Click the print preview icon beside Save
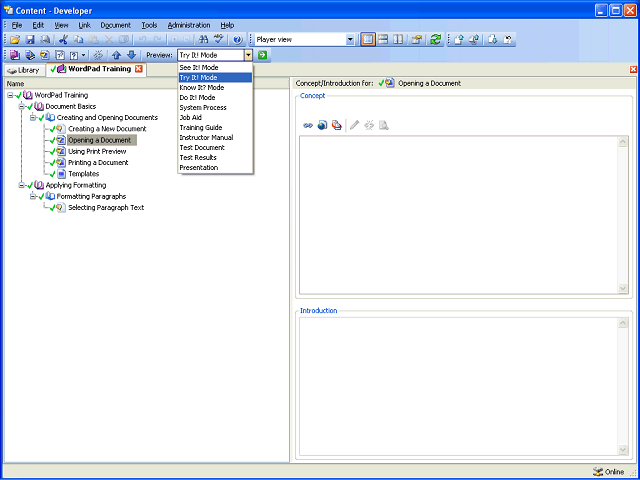The image size is (640, 480). [x=45, y=40]
